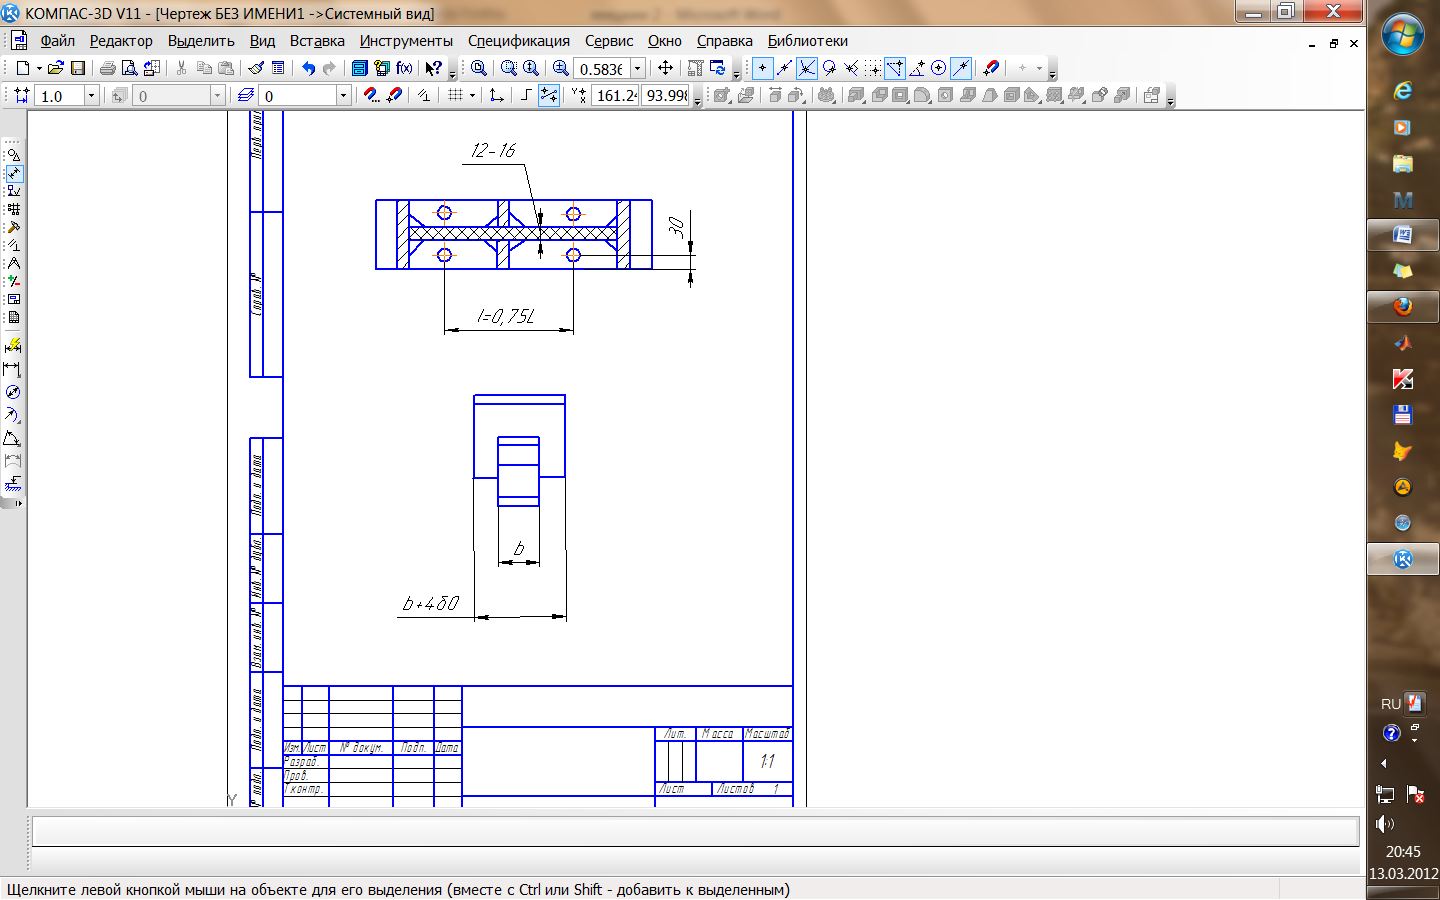Open the current layer 0 dropdown
Screen dimensions: 1440x900
pos(343,96)
